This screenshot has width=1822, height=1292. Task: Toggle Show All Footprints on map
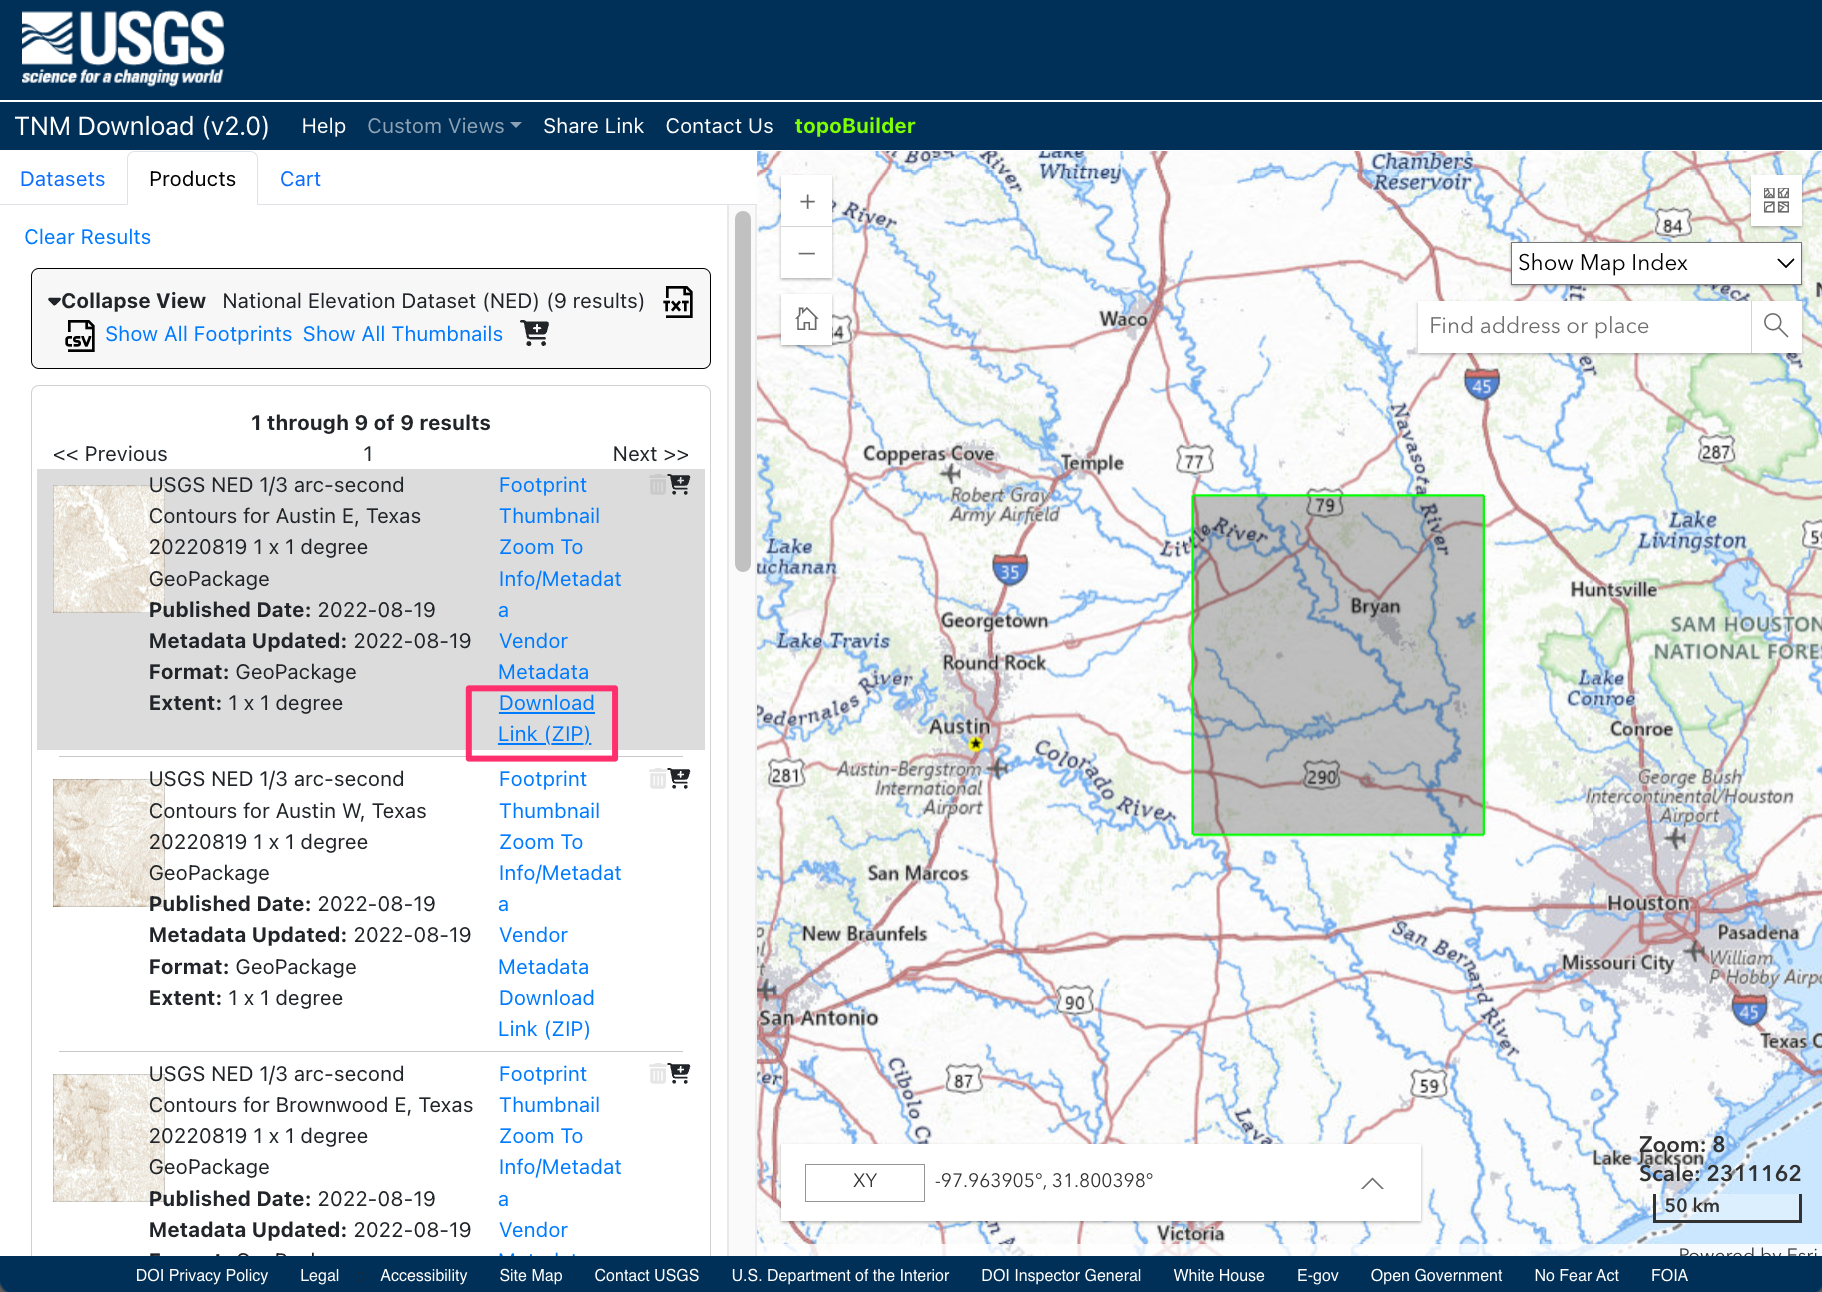point(198,334)
